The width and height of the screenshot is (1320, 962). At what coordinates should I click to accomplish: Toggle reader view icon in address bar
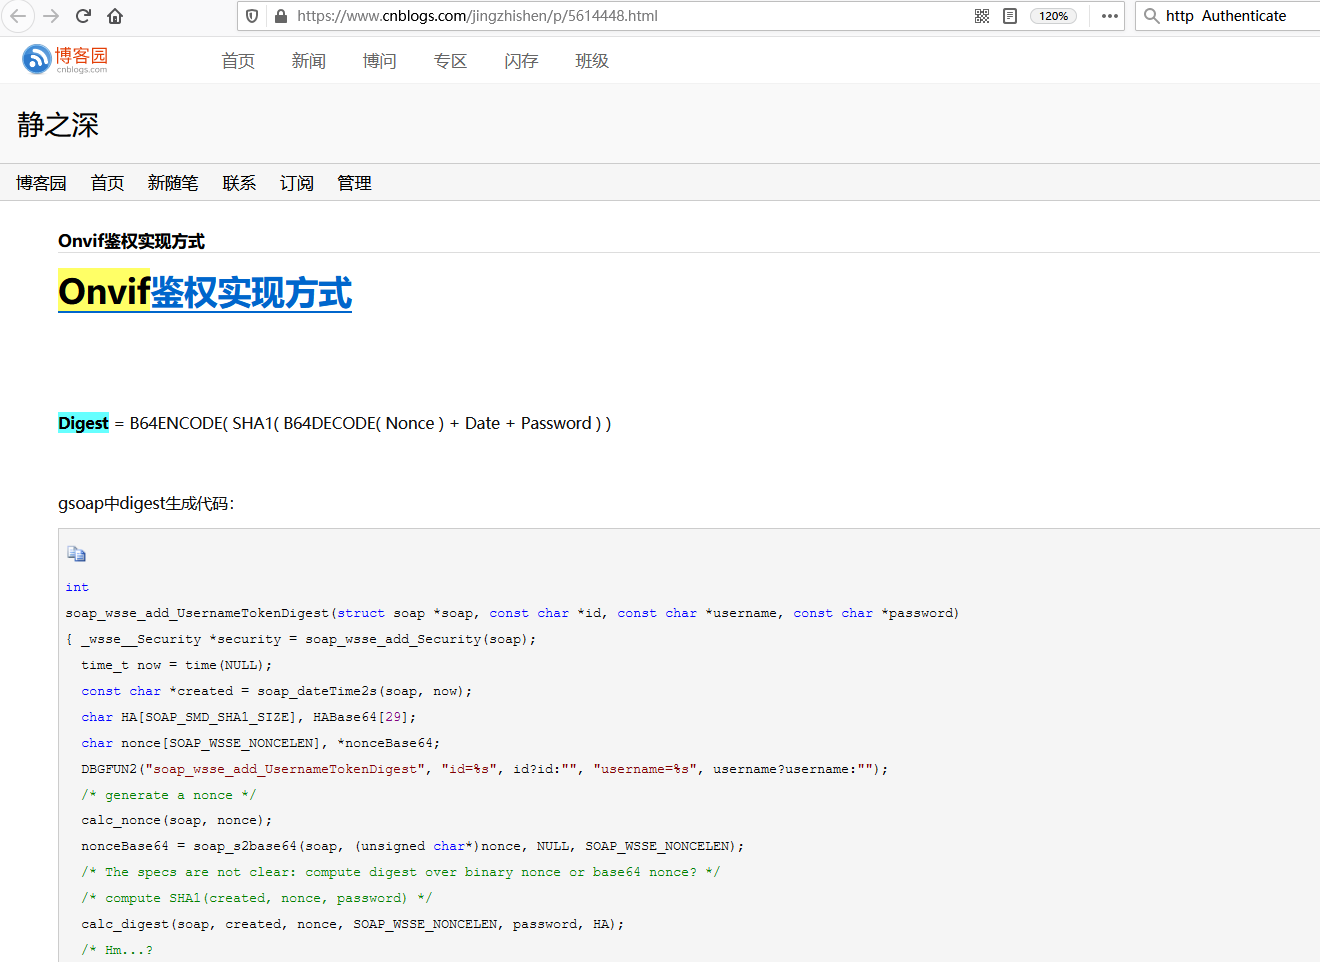[x=1010, y=16]
